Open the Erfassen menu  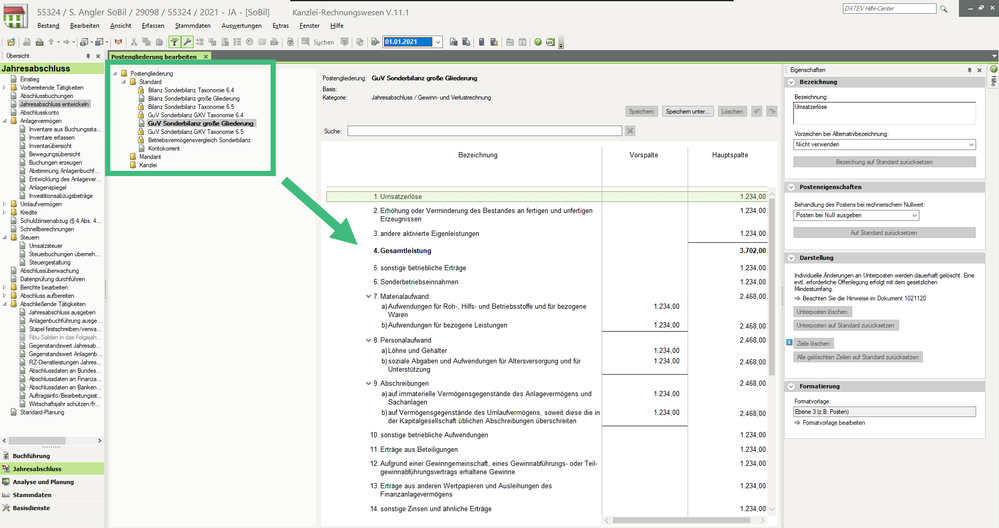[153, 25]
